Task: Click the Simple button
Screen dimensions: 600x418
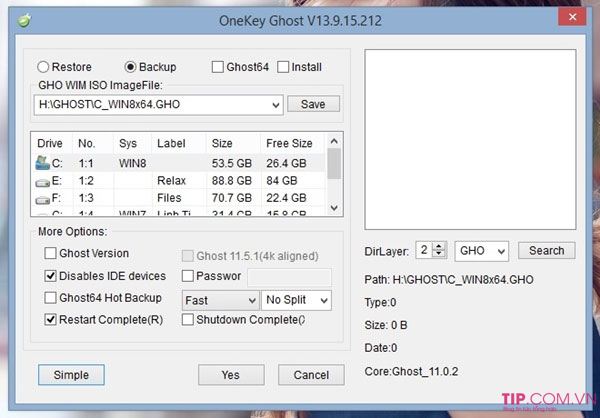Action: 71,375
